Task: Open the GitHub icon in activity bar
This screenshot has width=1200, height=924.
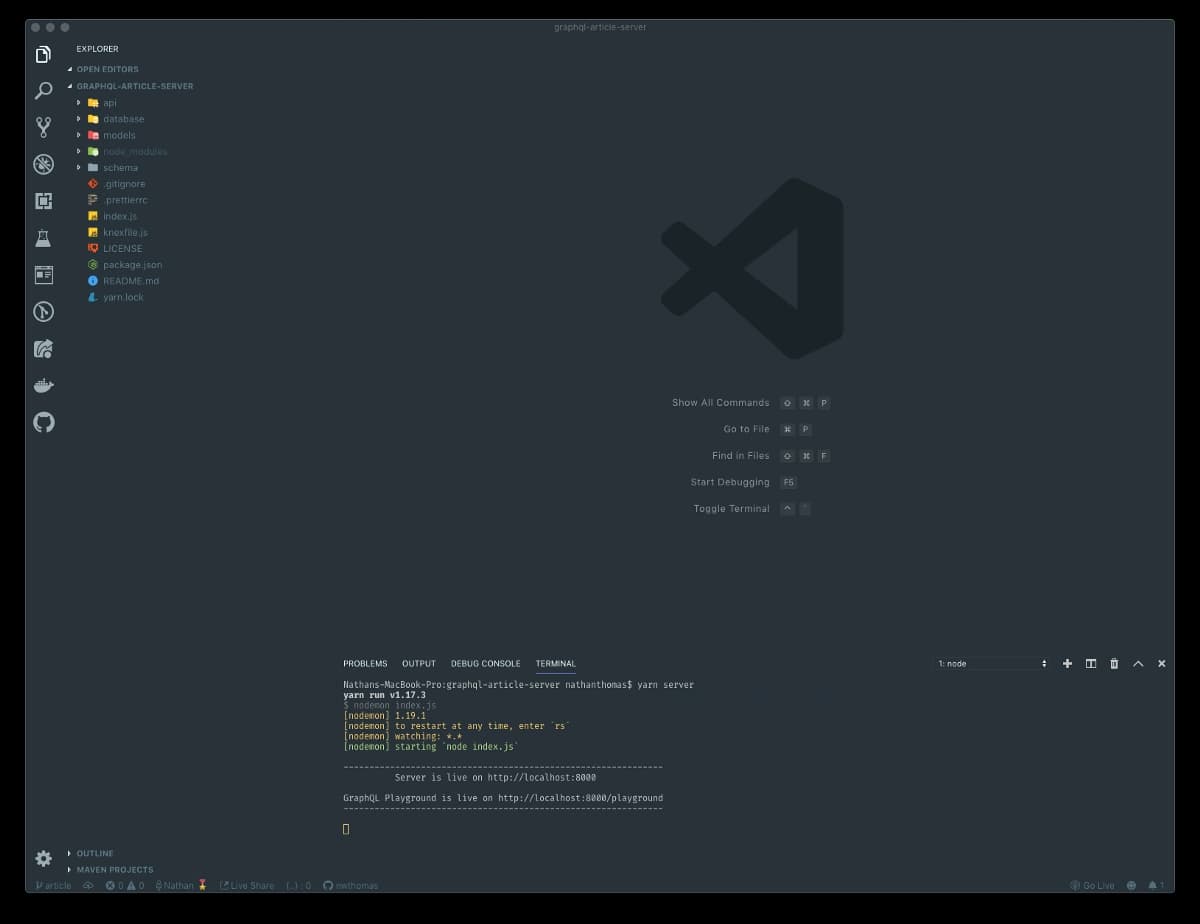Action: [x=43, y=422]
